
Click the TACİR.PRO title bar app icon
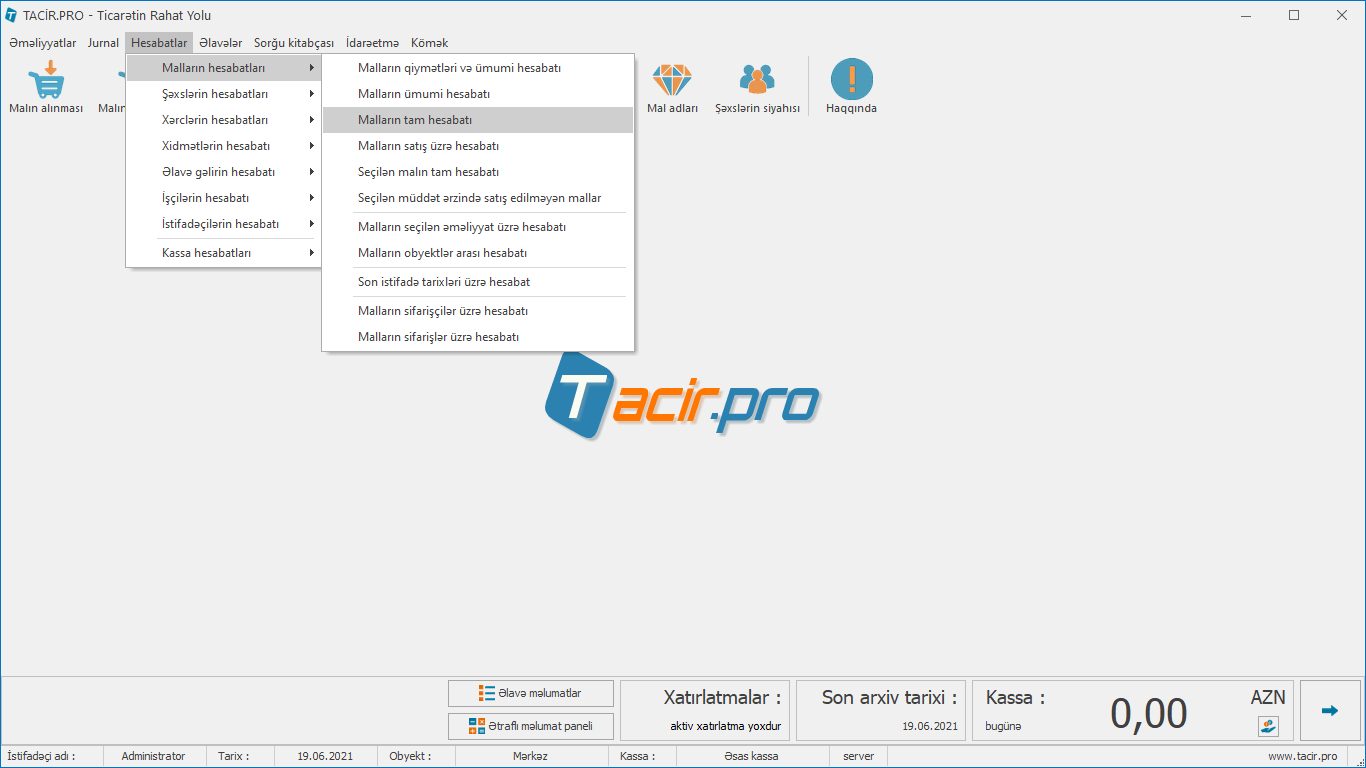(x=11, y=16)
